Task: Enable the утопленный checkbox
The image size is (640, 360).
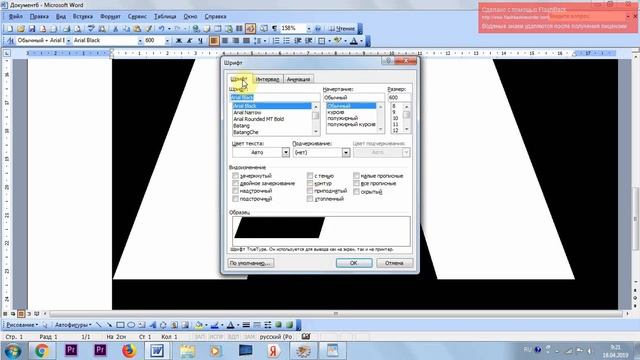Action: pyautogui.click(x=310, y=198)
